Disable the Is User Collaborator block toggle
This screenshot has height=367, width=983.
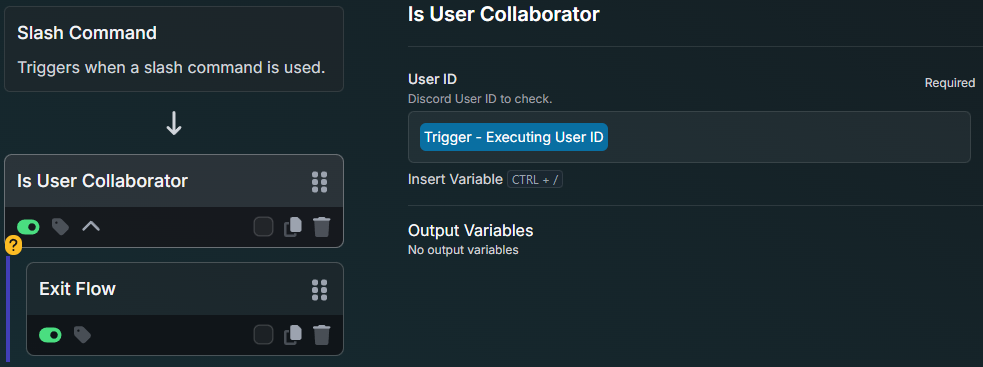pos(28,226)
